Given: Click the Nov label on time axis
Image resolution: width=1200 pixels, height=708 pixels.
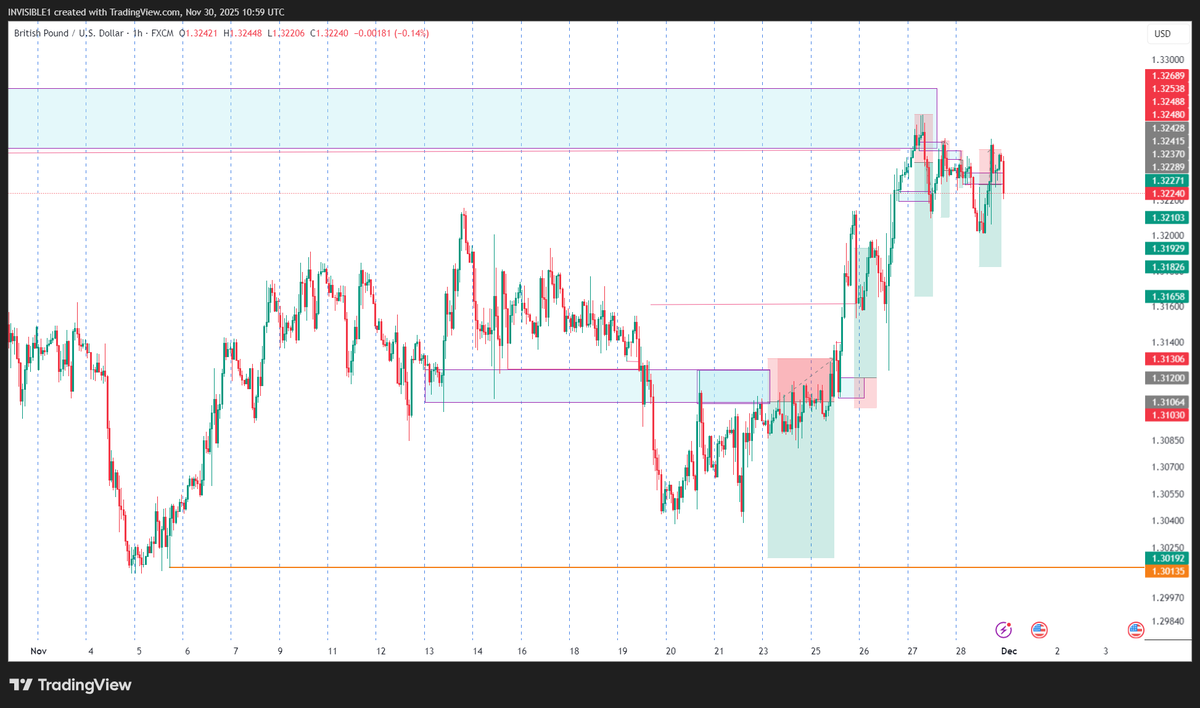Looking at the screenshot, I should [39, 651].
